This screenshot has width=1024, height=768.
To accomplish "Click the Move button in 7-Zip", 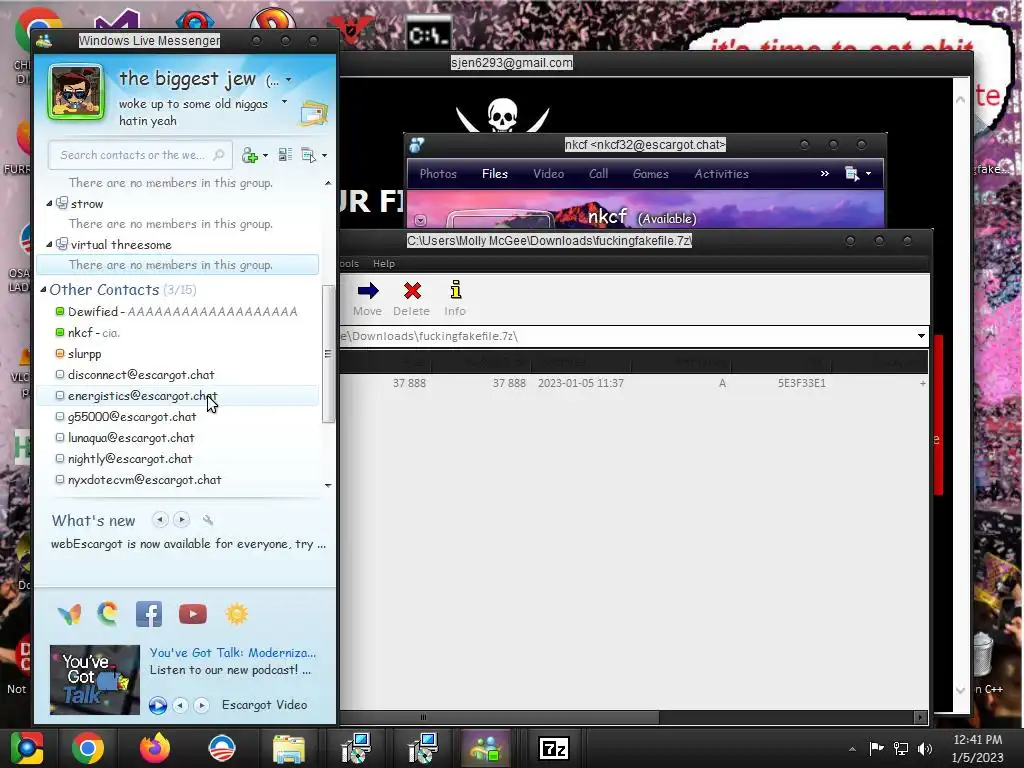I will 368,298.
